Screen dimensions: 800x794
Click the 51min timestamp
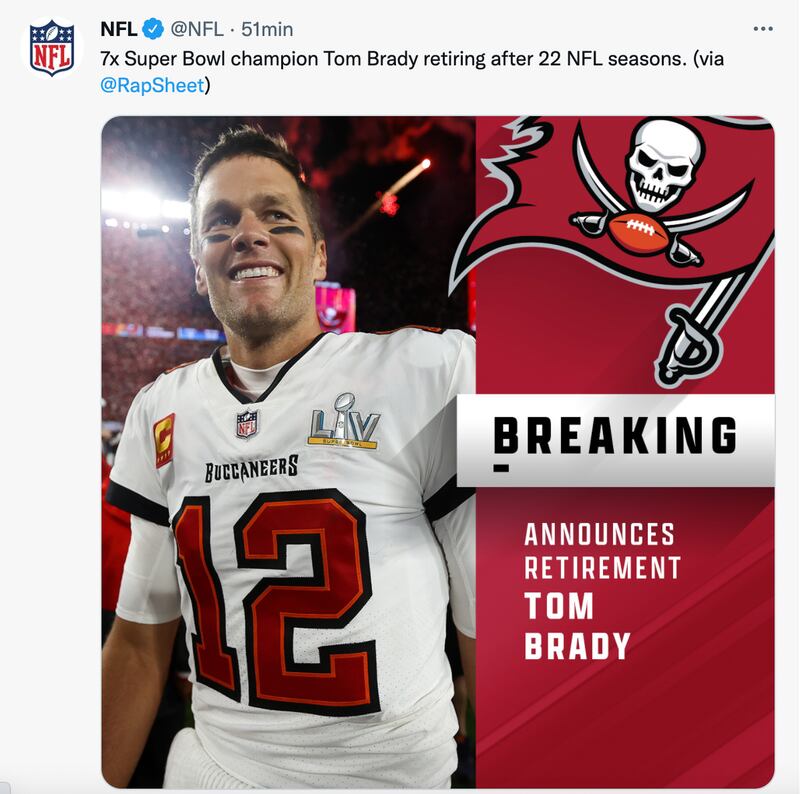[267, 29]
